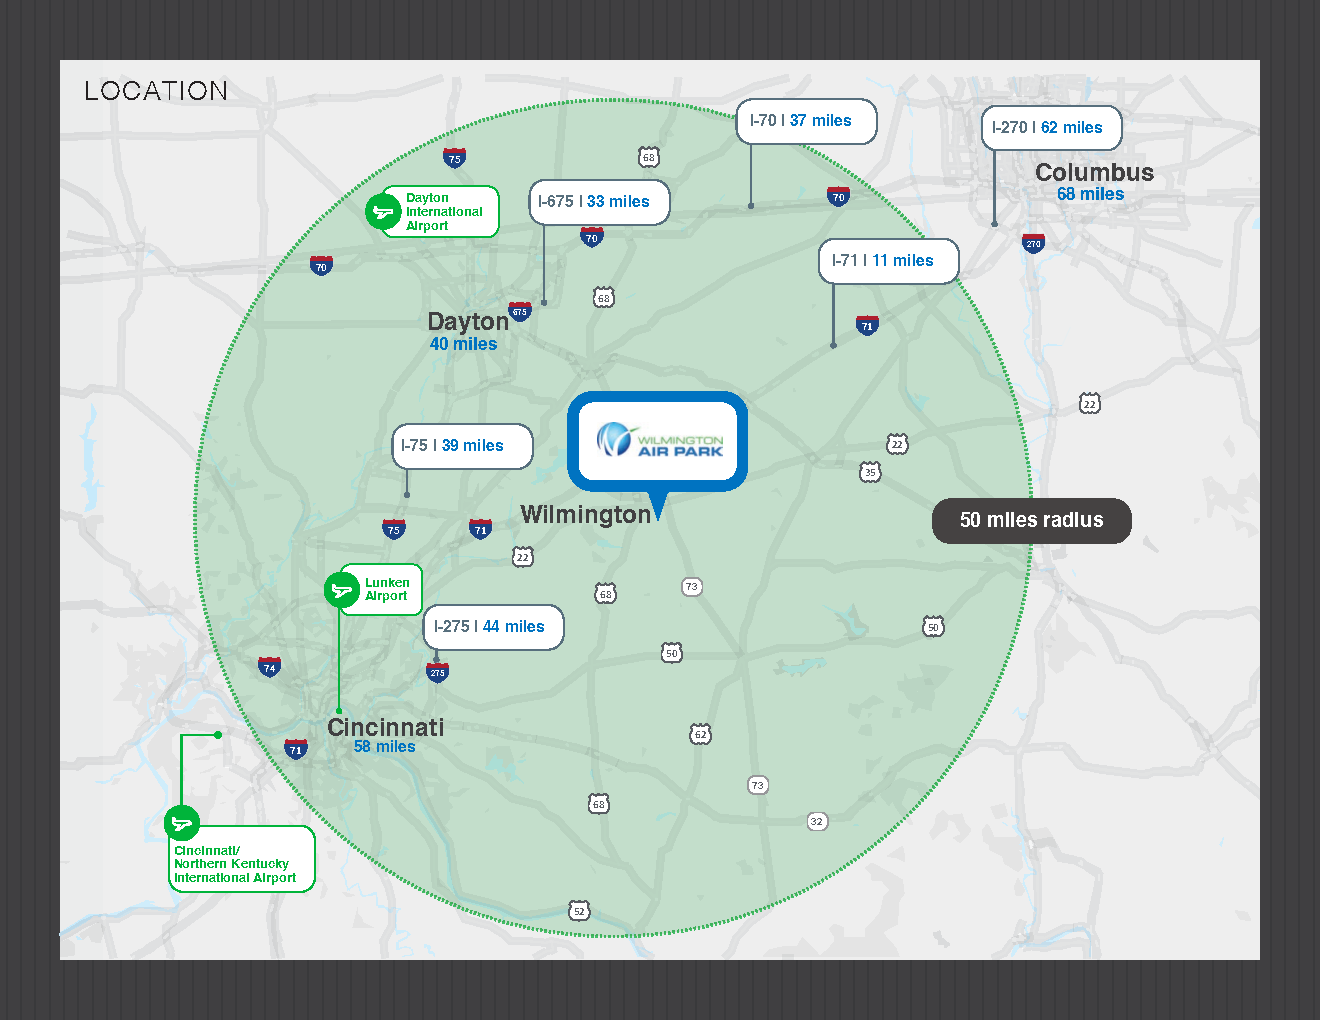Click '68 miles' under Columbus
This screenshot has height=1020, width=1320.
1090,194
